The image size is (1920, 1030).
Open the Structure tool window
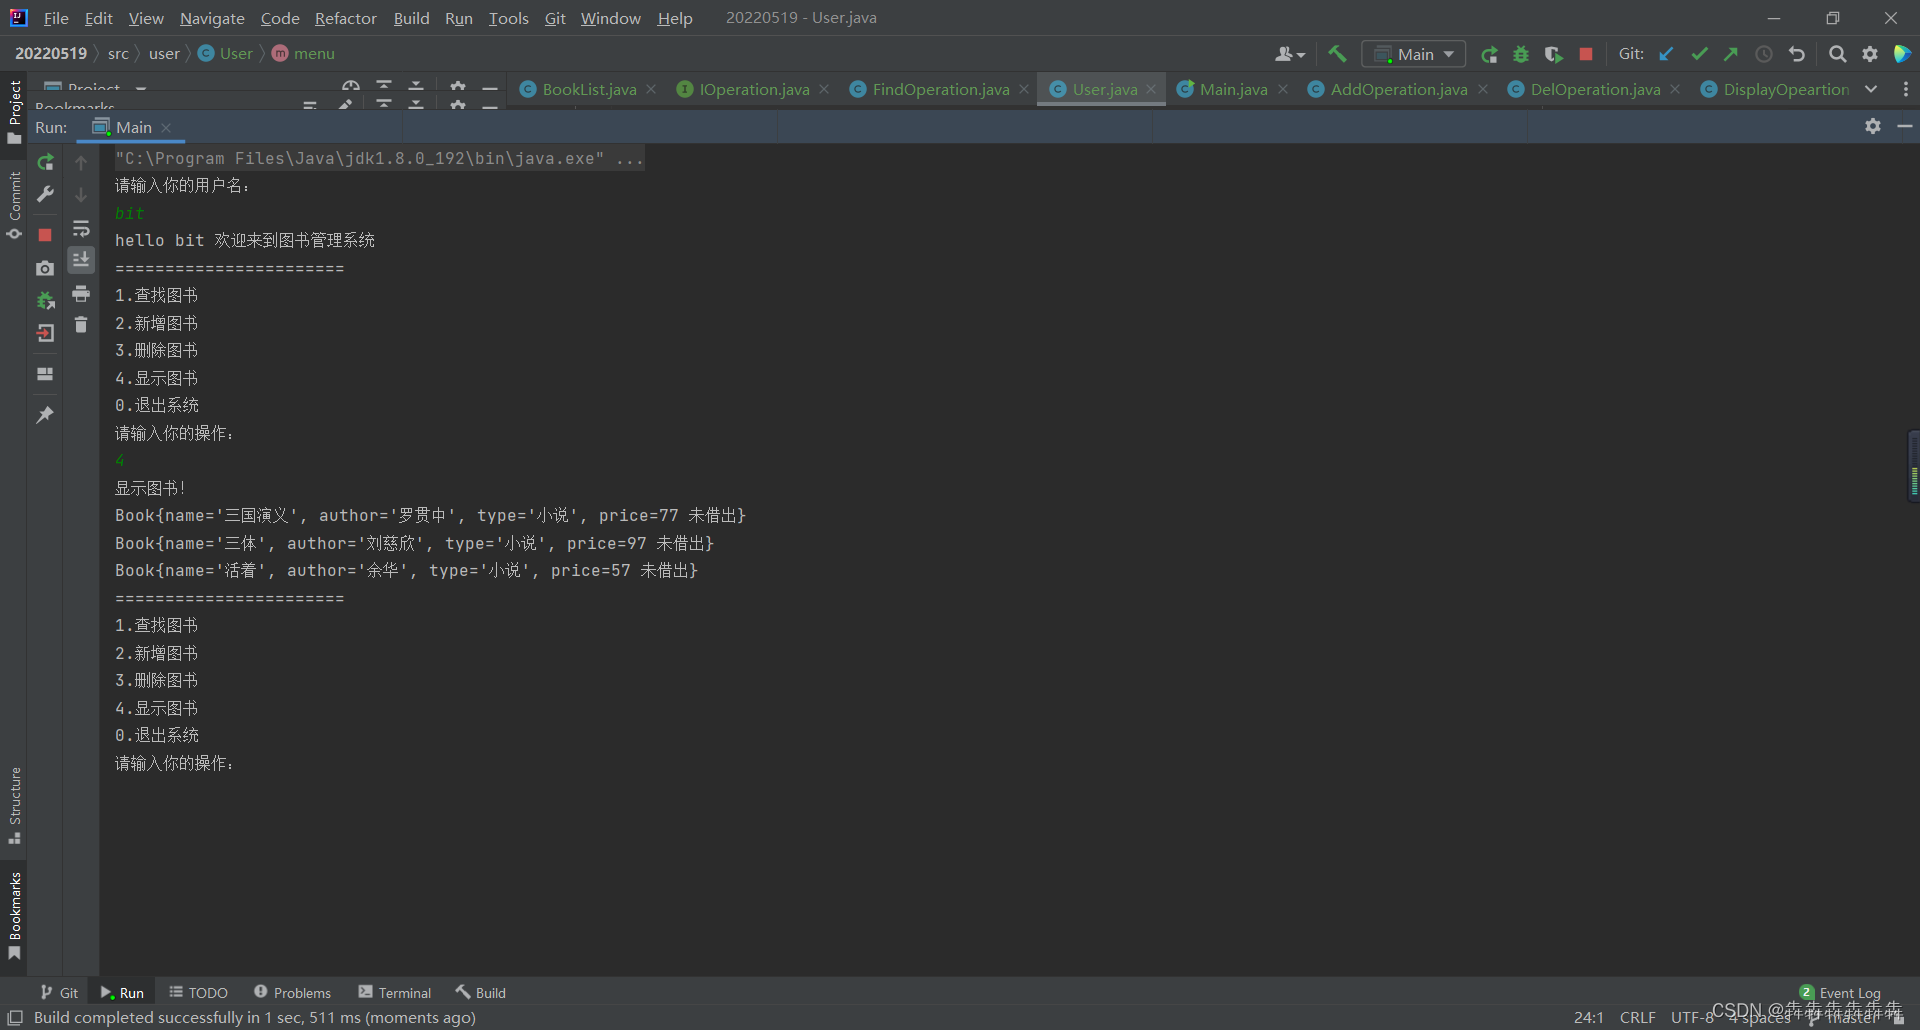click(14, 805)
